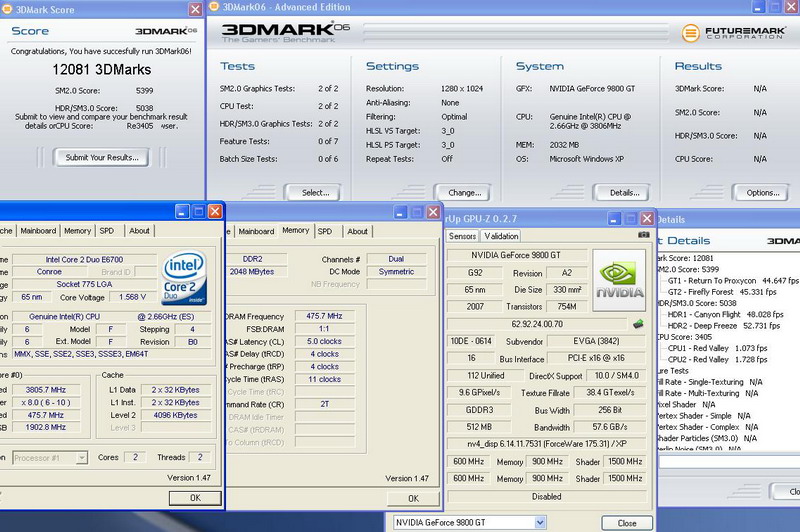Click the 3DMark Score window title icon

click(x=7, y=9)
